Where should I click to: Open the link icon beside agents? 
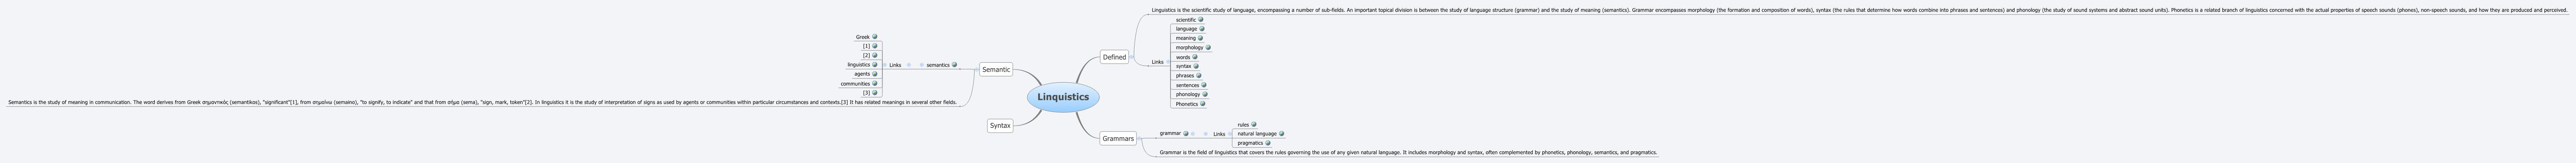point(875,74)
